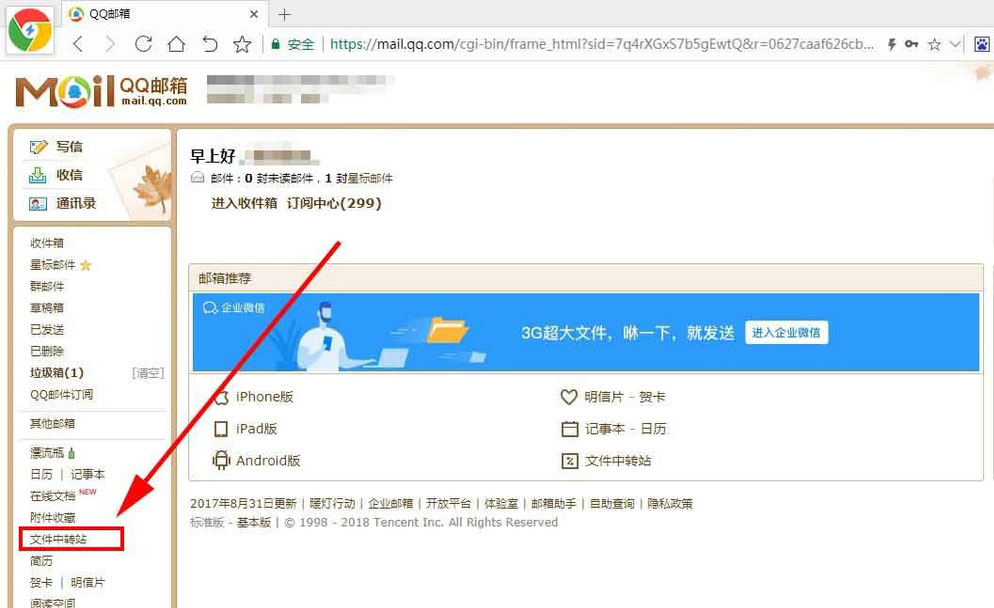The image size is (994, 608).
Task: Click the heart icon beside 明信片 - 贺卡
Action: click(x=568, y=396)
